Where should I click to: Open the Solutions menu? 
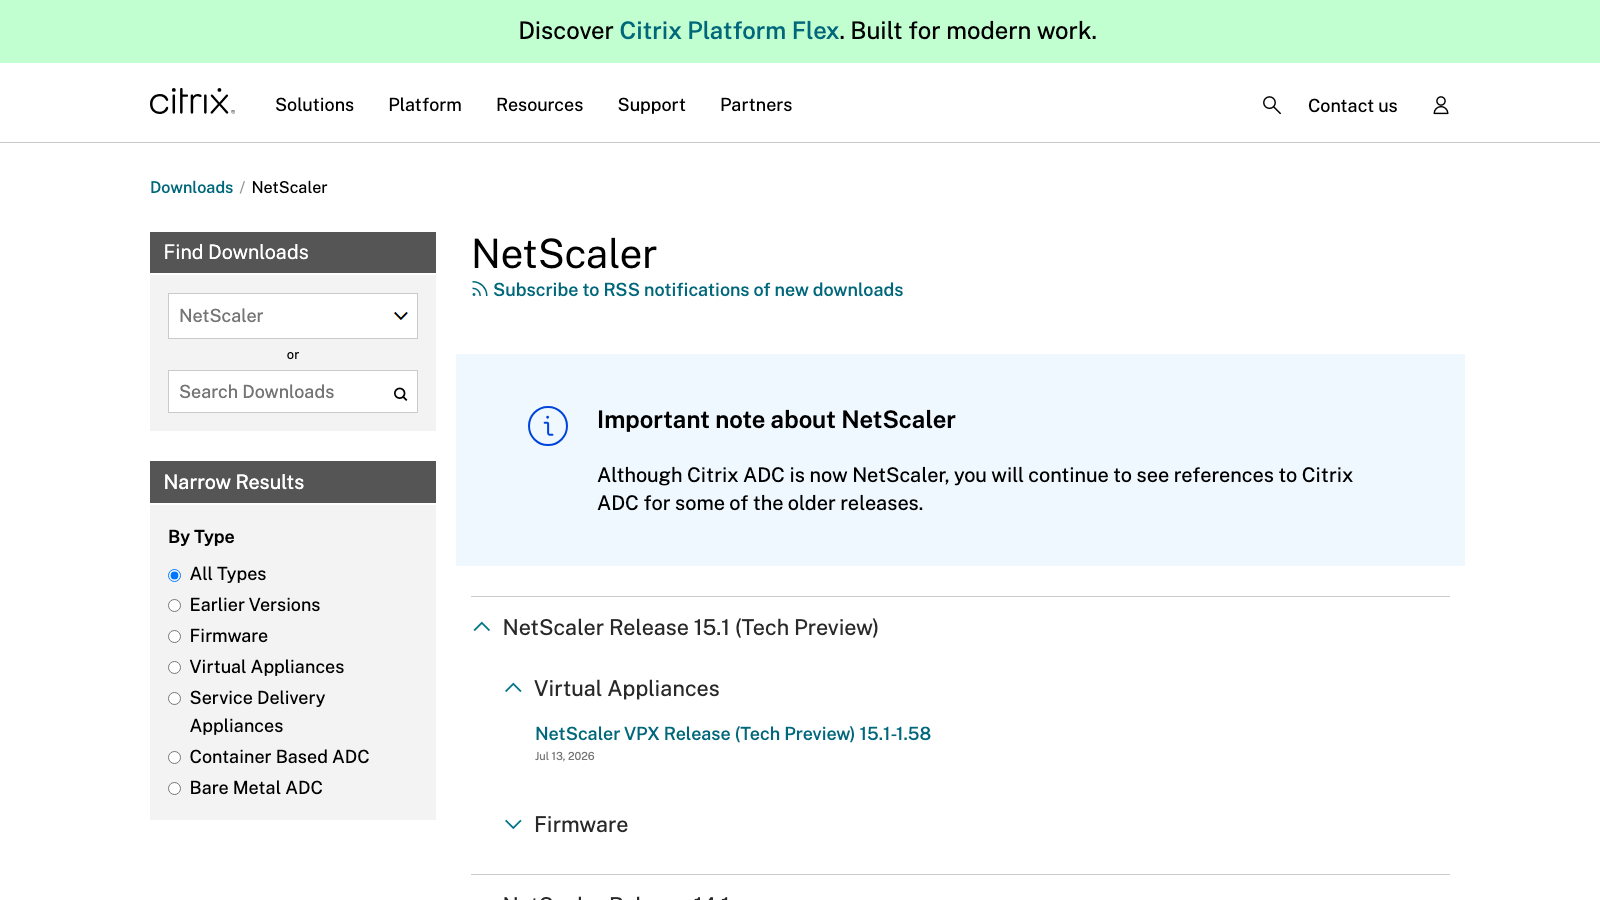tap(314, 105)
